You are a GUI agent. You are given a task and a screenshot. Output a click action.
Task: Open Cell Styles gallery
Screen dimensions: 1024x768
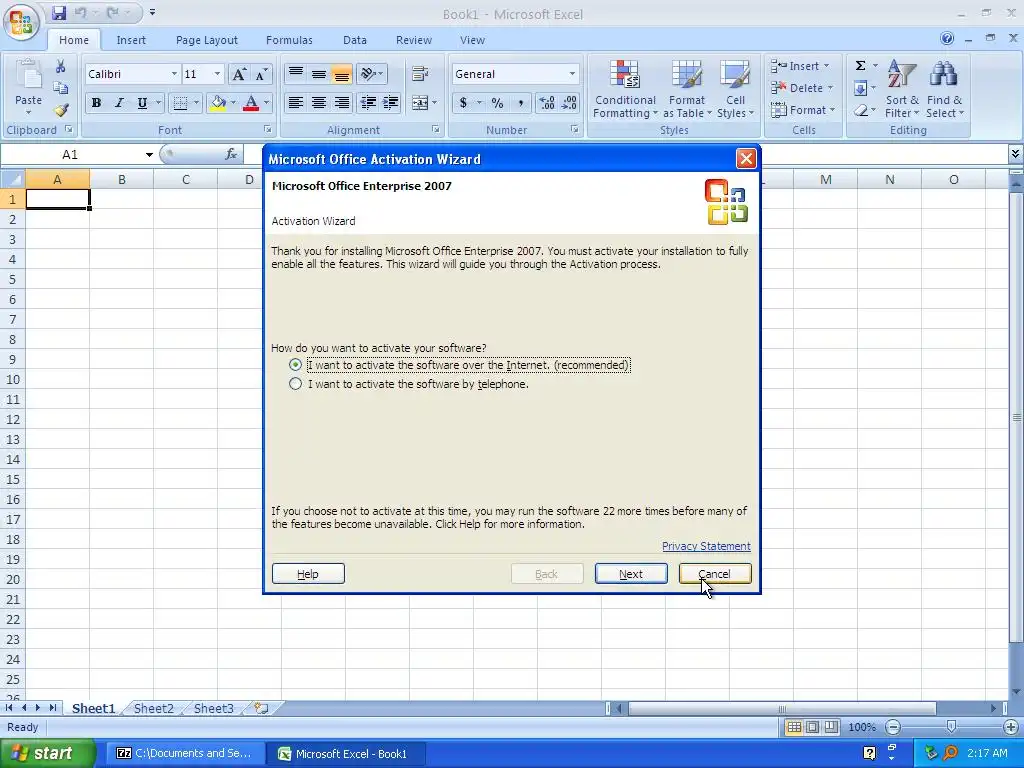[735, 89]
